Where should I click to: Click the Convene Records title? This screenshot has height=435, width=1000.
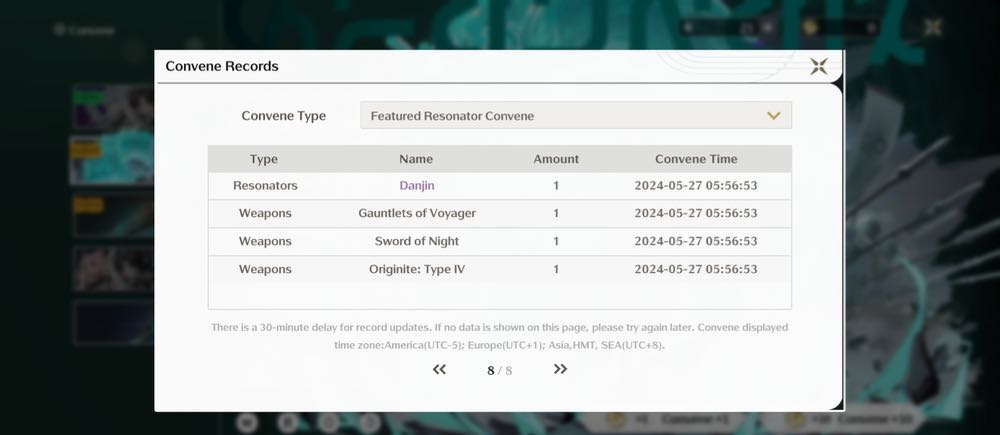(x=222, y=66)
